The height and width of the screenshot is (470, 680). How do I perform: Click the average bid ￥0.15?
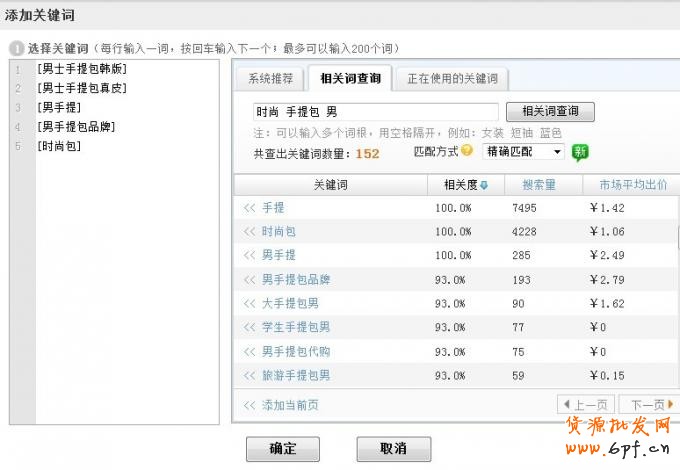[x=607, y=375]
